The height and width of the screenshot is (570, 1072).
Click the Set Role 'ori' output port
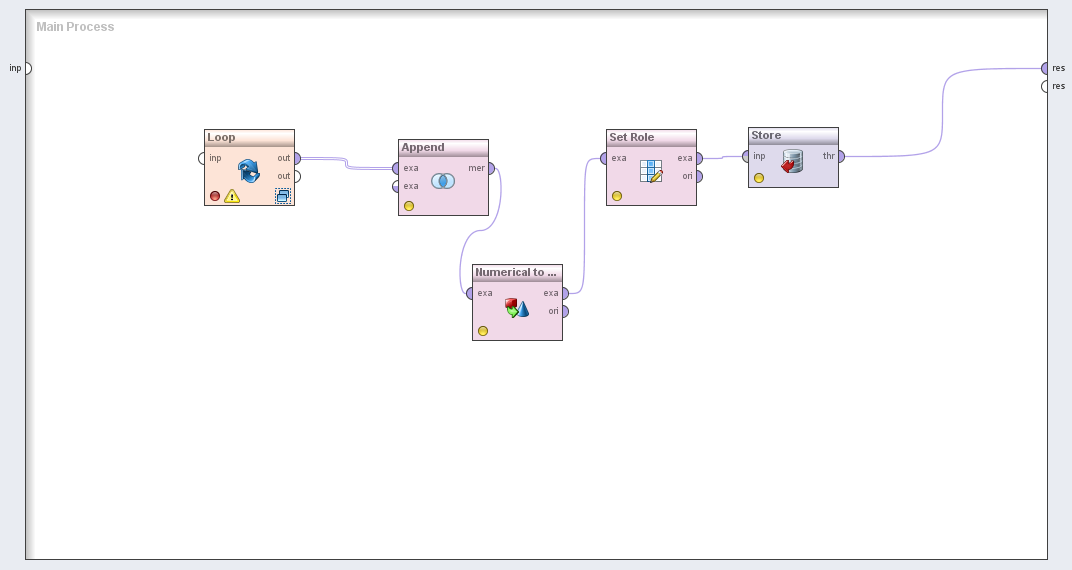[699, 176]
